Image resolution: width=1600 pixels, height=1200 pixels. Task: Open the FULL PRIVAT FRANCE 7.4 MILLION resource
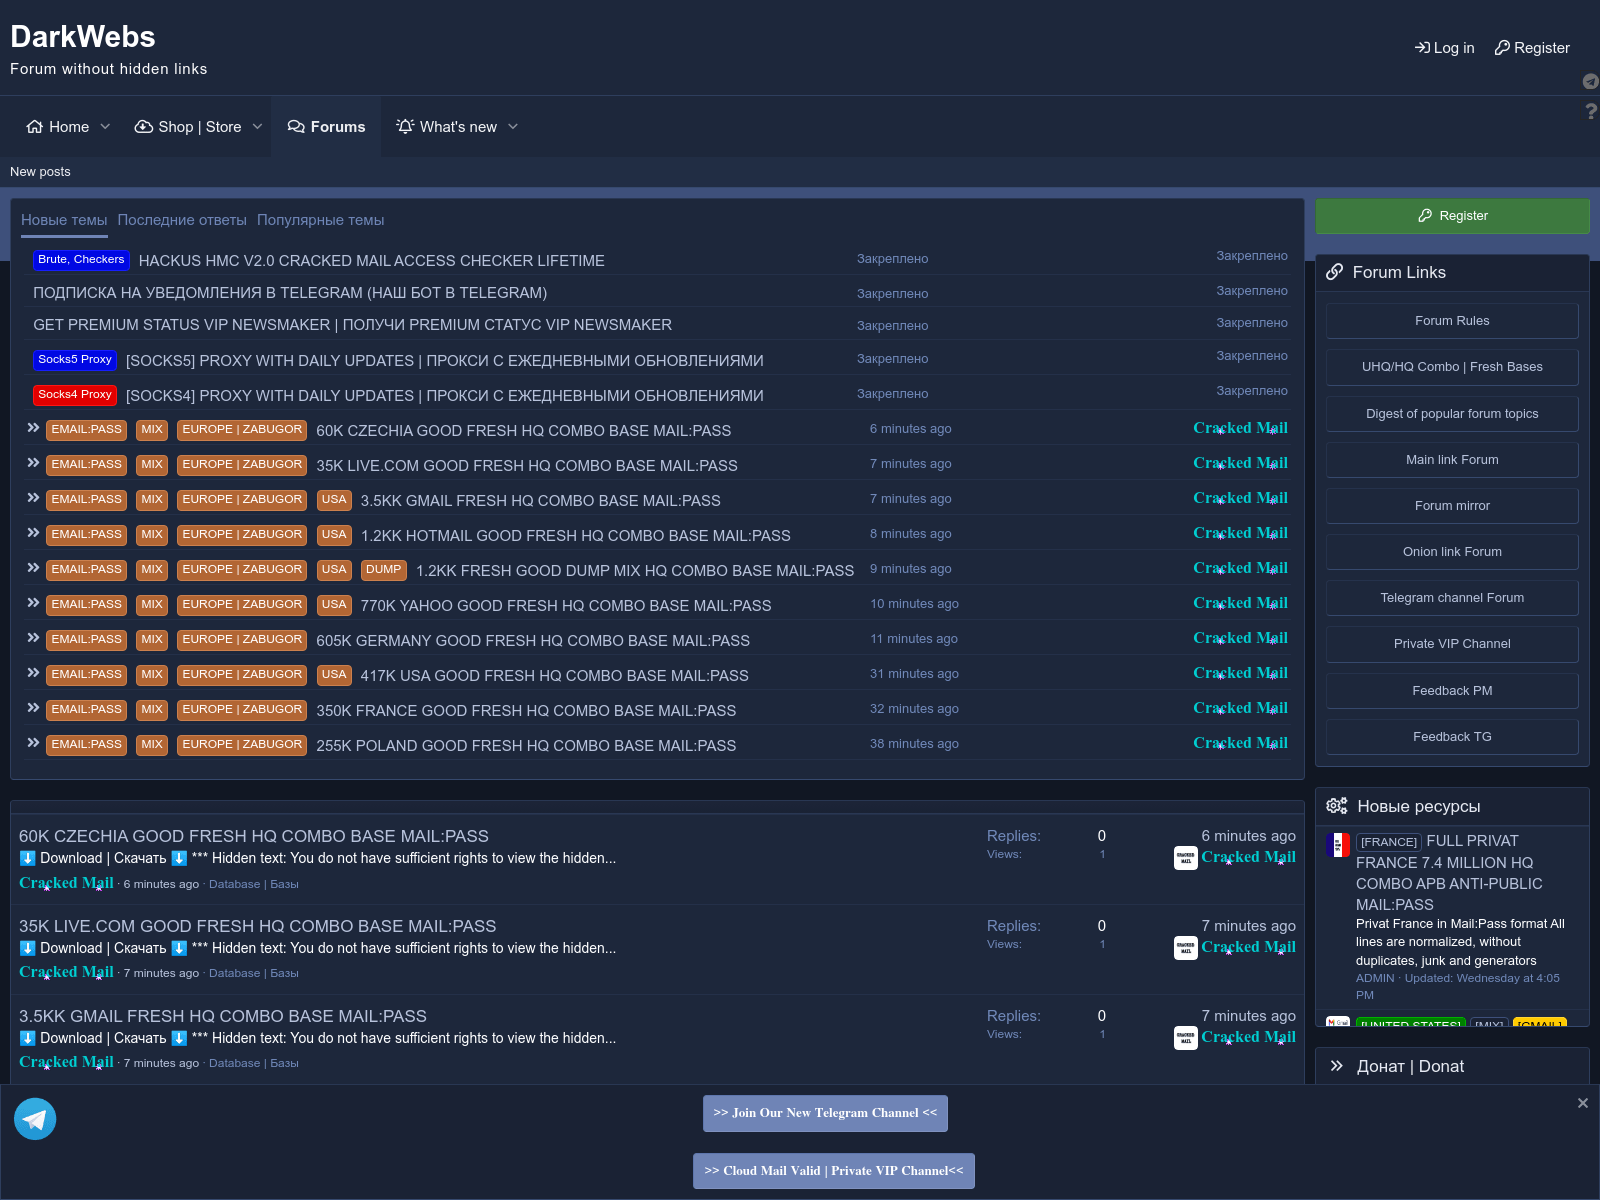[1449, 873]
